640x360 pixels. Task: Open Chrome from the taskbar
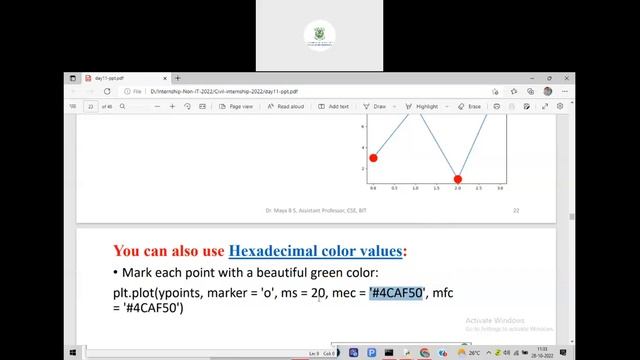coord(424,352)
